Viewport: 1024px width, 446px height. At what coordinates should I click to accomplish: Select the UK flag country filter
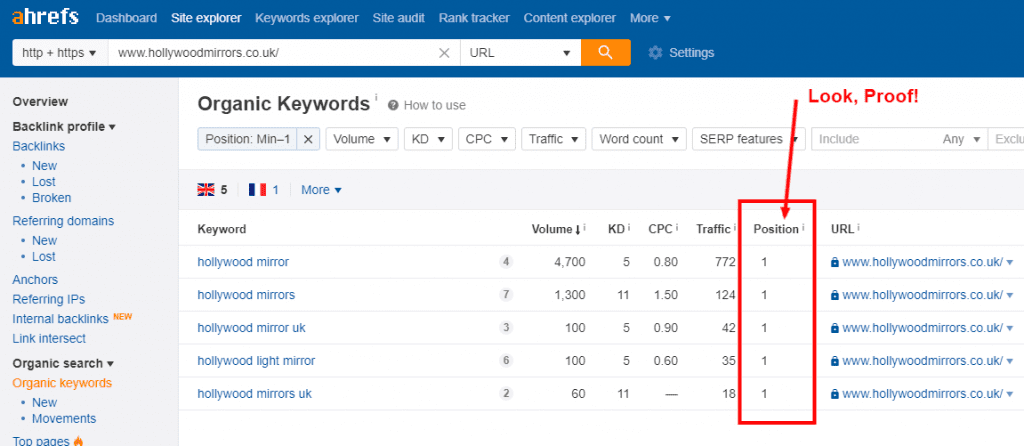207,190
